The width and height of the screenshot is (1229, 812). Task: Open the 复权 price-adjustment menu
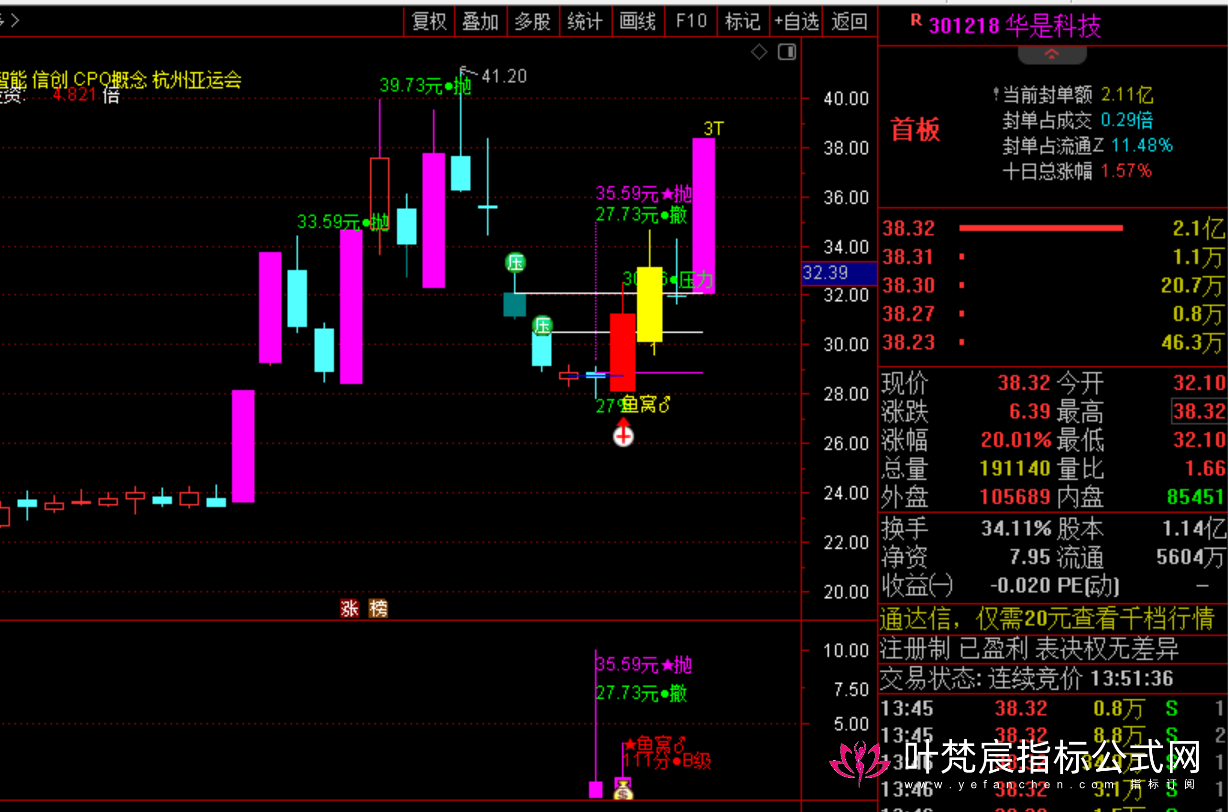point(429,21)
